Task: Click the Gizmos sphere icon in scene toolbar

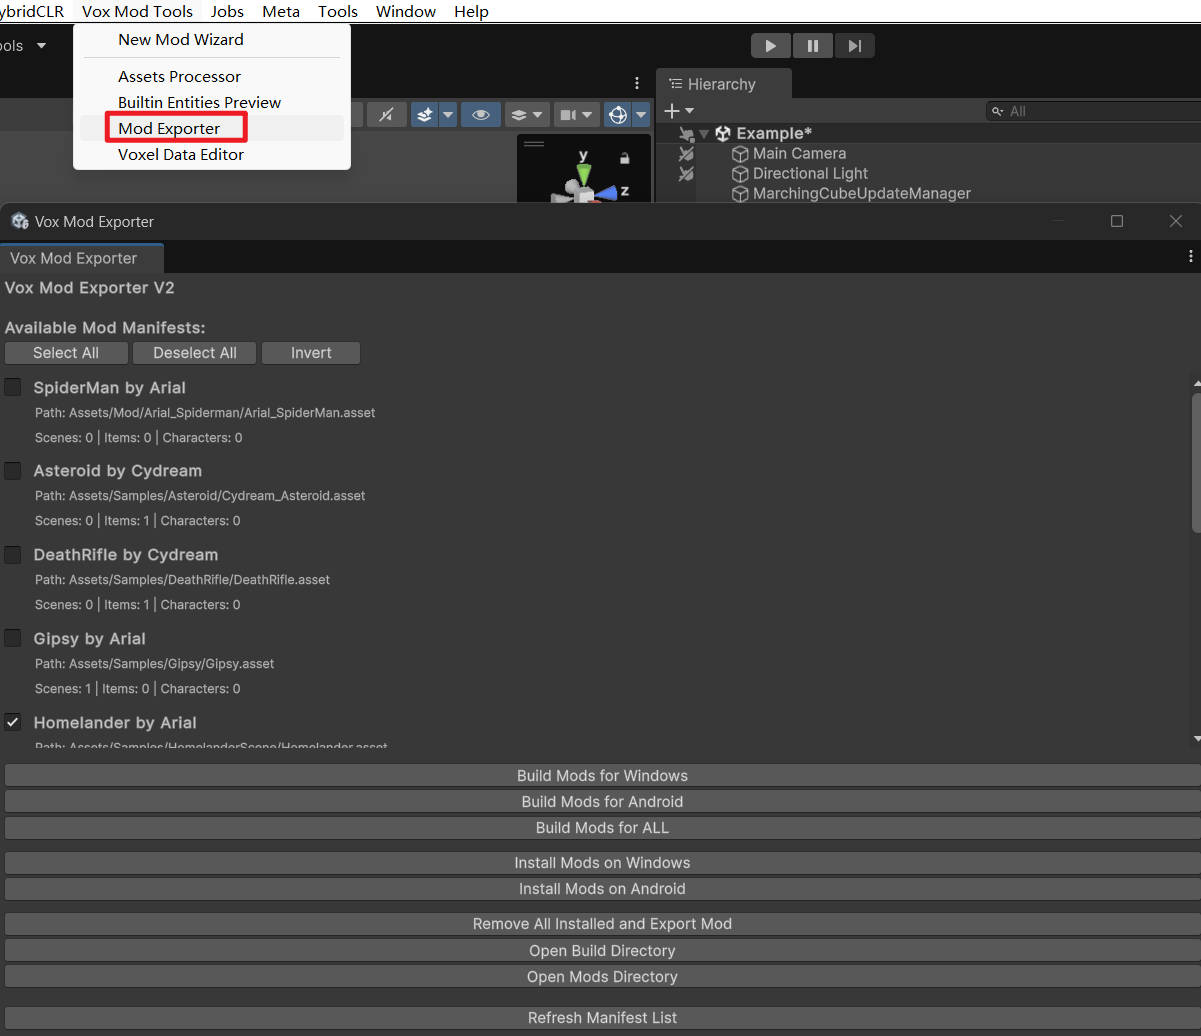Action: (618, 115)
